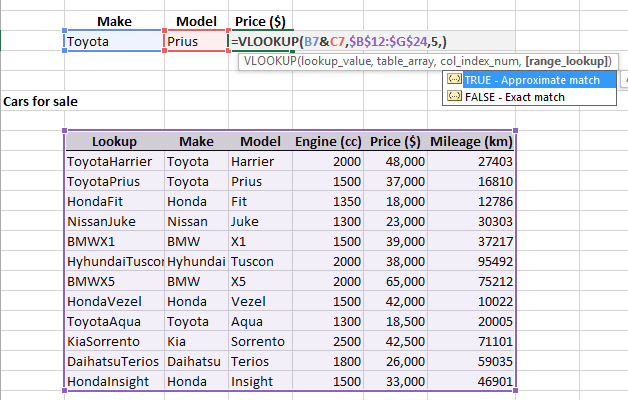Click icon beside TRUE autocomplete entry
Viewport: 628px width, 400px height.
pos(454,79)
